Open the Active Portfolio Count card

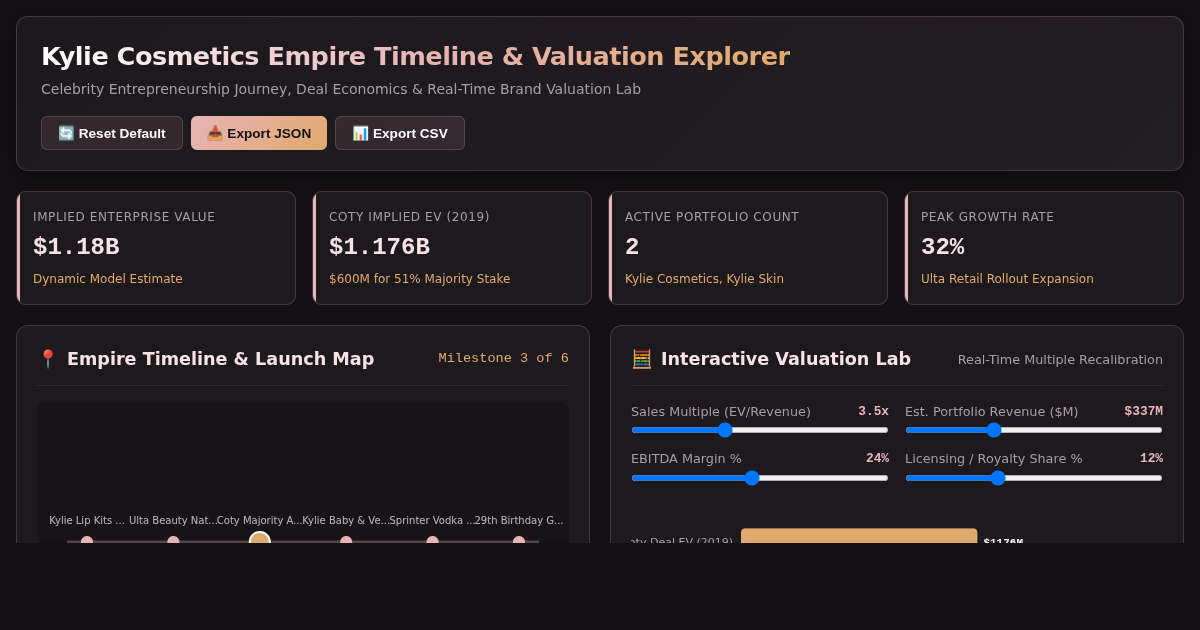coord(748,248)
